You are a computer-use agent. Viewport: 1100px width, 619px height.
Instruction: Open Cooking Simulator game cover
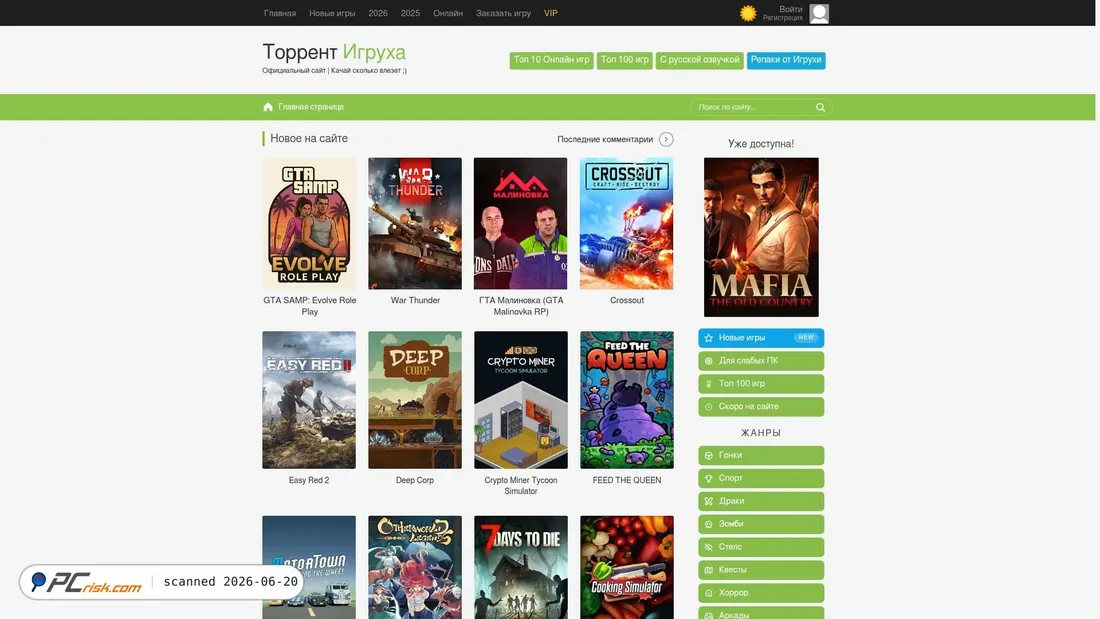pyautogui.click(x=626, y=567)
